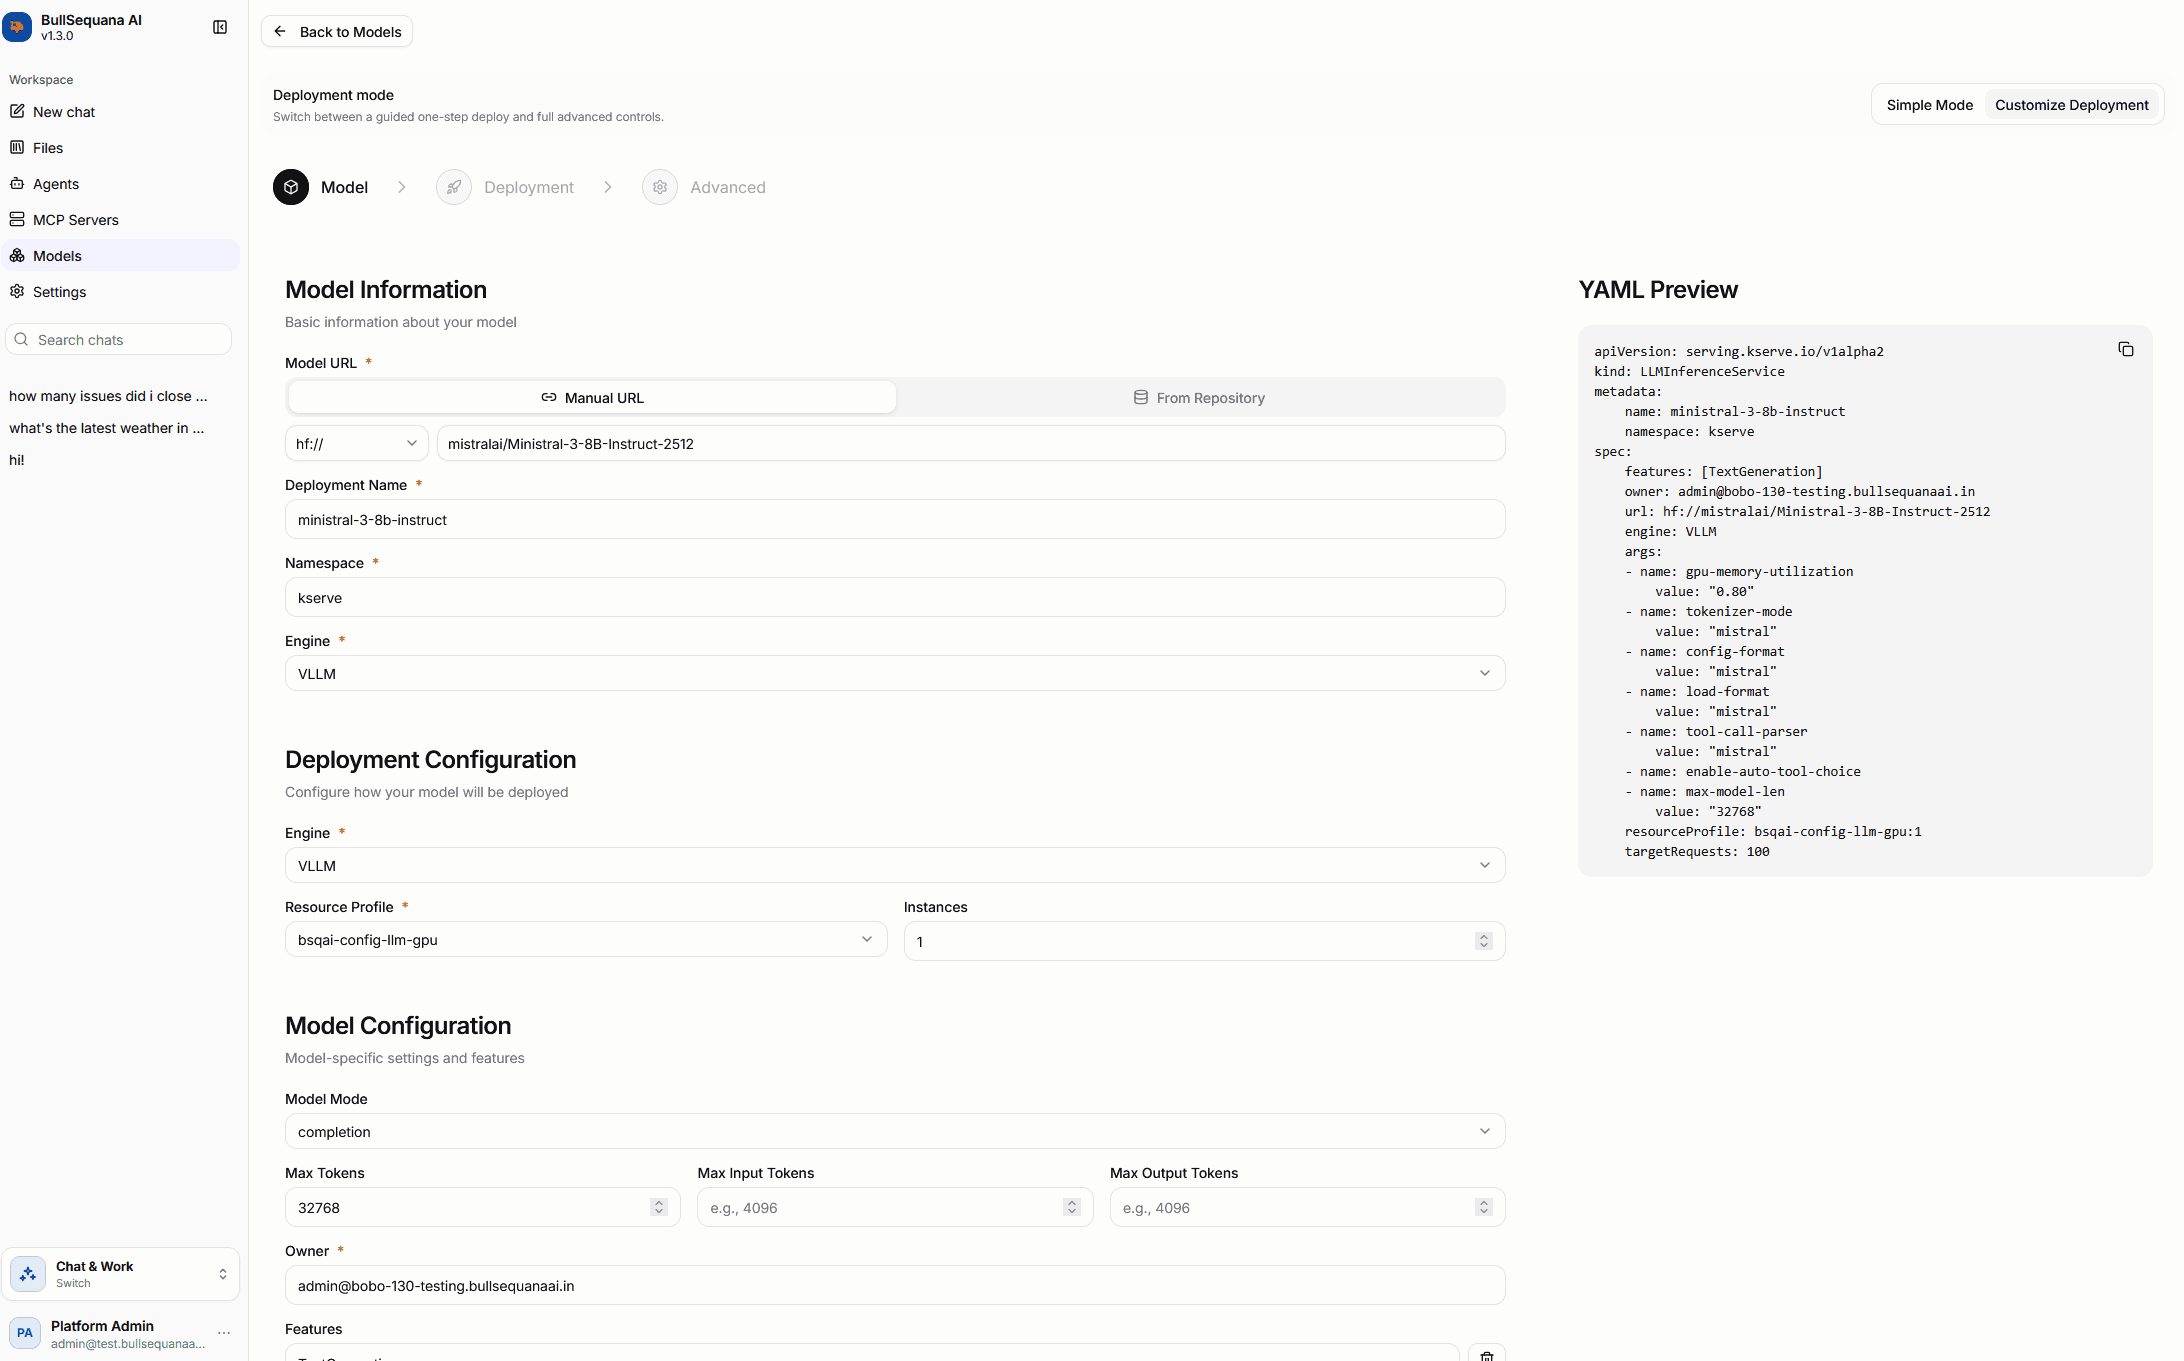
Task: Click the Search chats box
Action: point(119,340)
